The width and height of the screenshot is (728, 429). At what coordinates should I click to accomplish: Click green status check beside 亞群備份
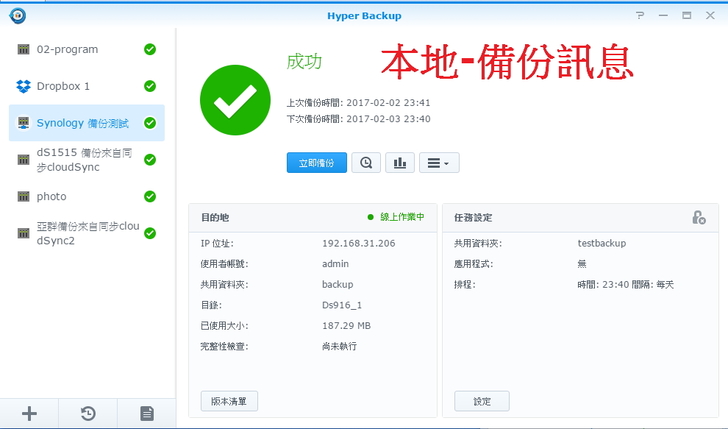[150, 233]
